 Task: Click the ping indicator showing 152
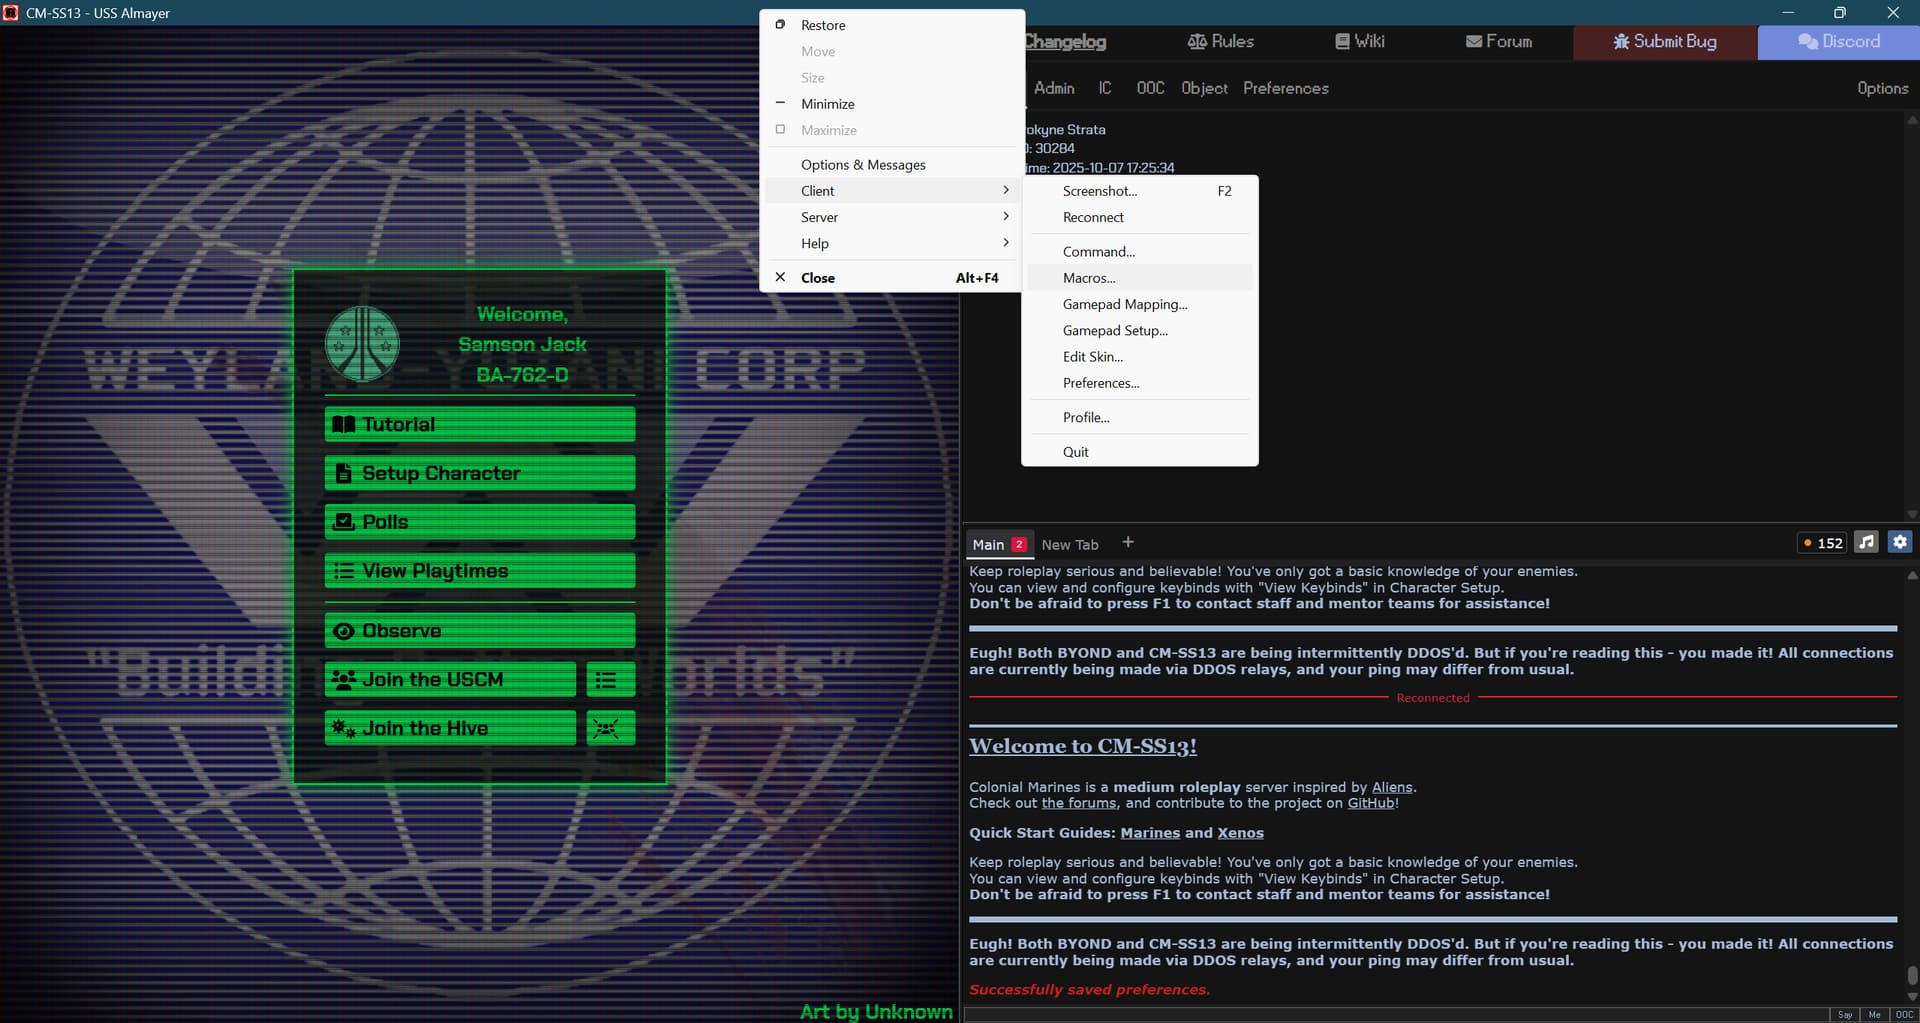point(1822,543)
